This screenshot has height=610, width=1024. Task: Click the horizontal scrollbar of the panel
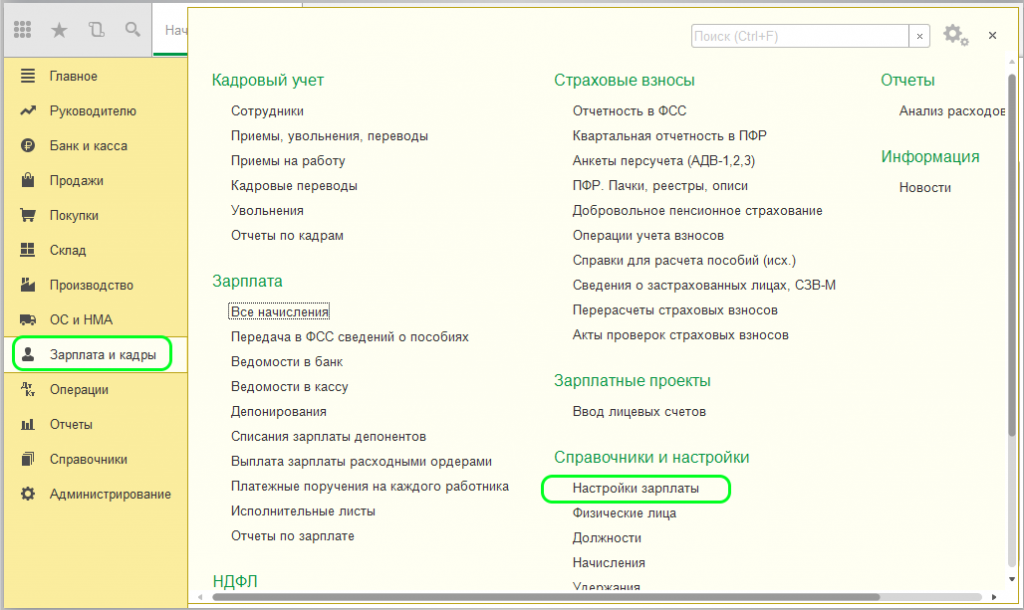545,597
